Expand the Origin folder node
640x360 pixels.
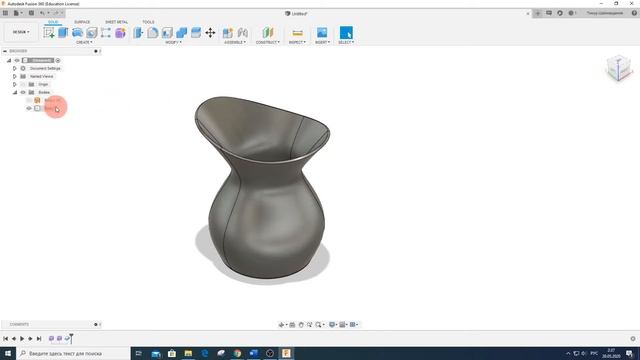[x=15, y=84]
